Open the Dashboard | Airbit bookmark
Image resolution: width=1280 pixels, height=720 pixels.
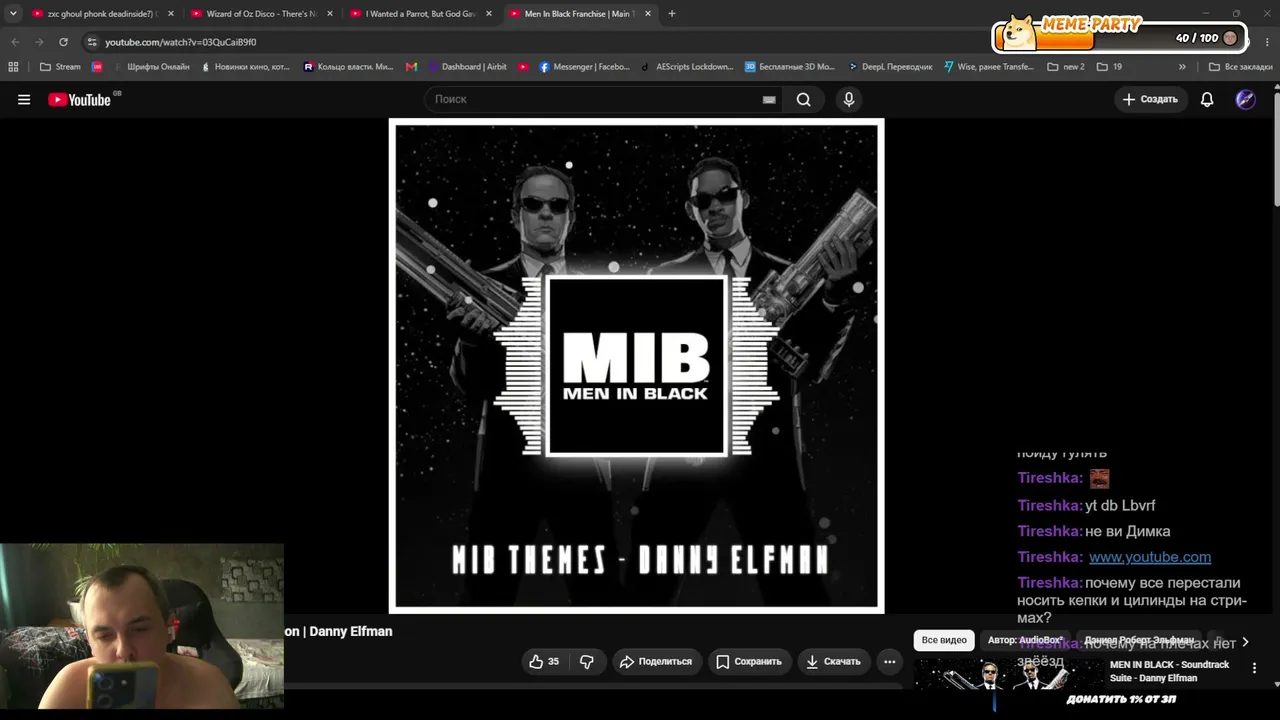click(468, 67)
